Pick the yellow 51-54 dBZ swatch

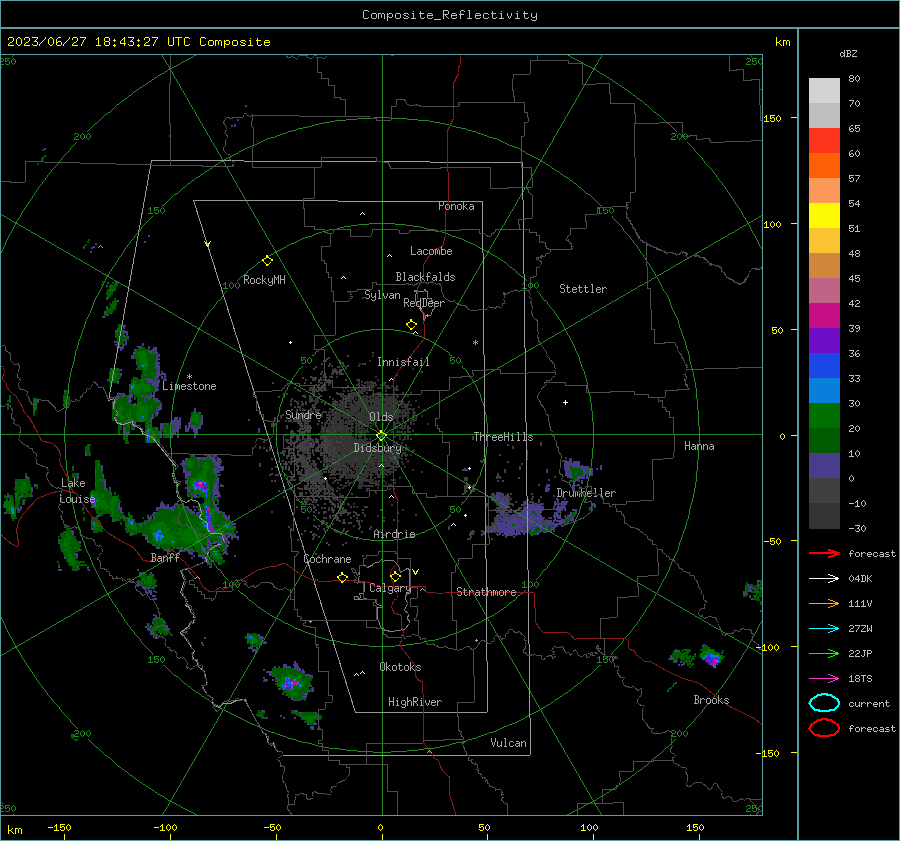(x=824, y=215)
